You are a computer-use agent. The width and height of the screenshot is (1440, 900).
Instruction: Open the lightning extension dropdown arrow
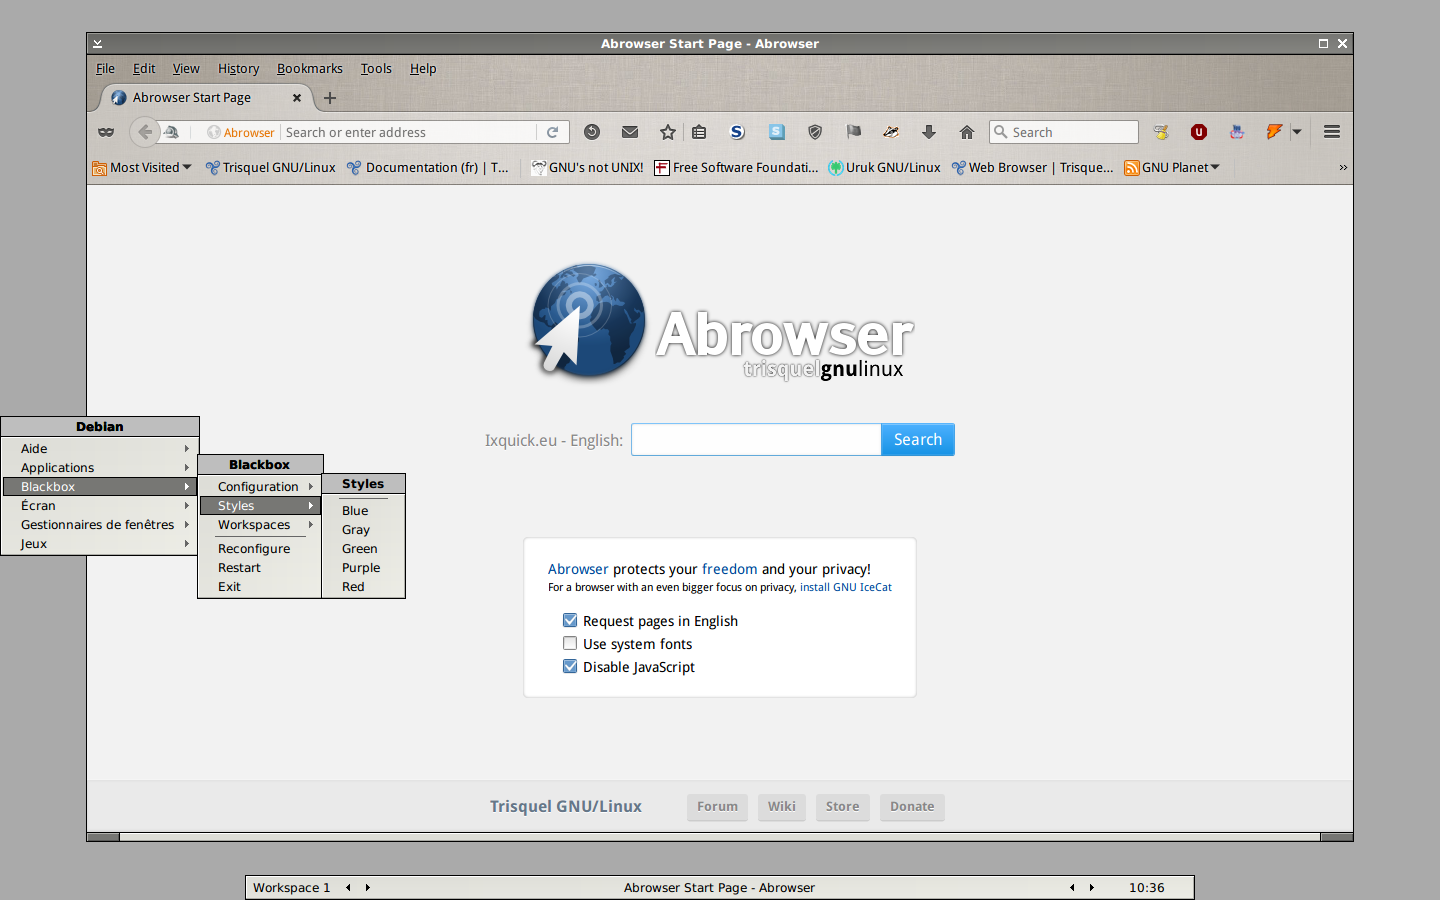[1297, 132]
